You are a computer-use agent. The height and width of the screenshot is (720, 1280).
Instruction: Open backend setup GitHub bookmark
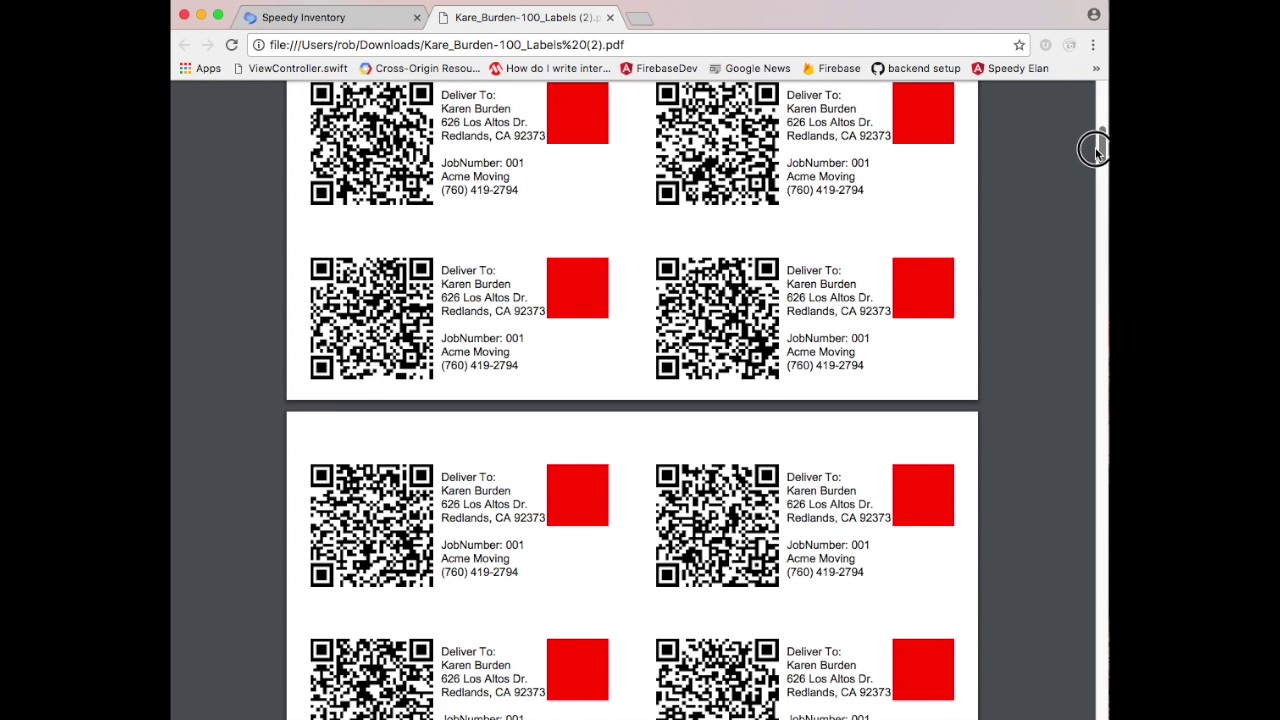tap(916, 68)
